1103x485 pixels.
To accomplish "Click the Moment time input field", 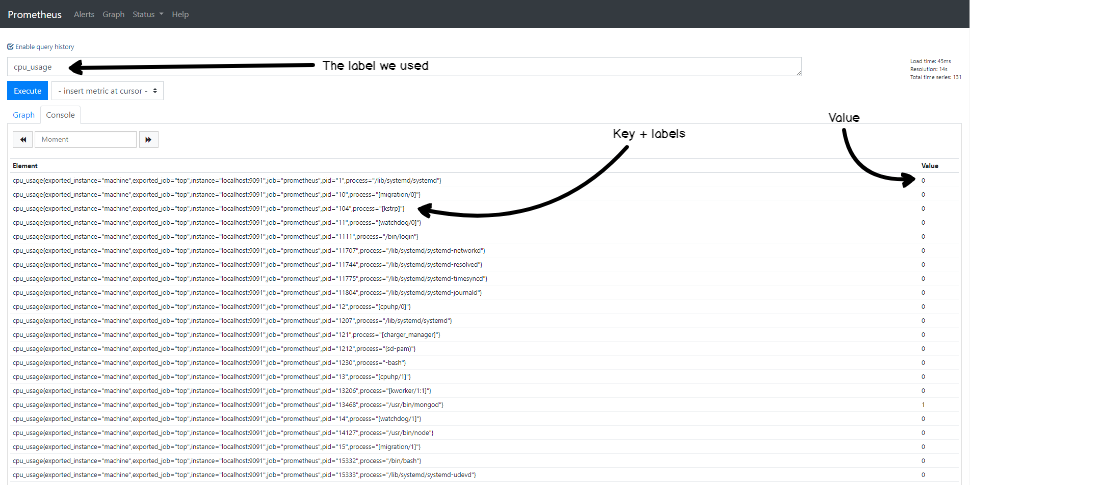I will click(x=85, y=139).
